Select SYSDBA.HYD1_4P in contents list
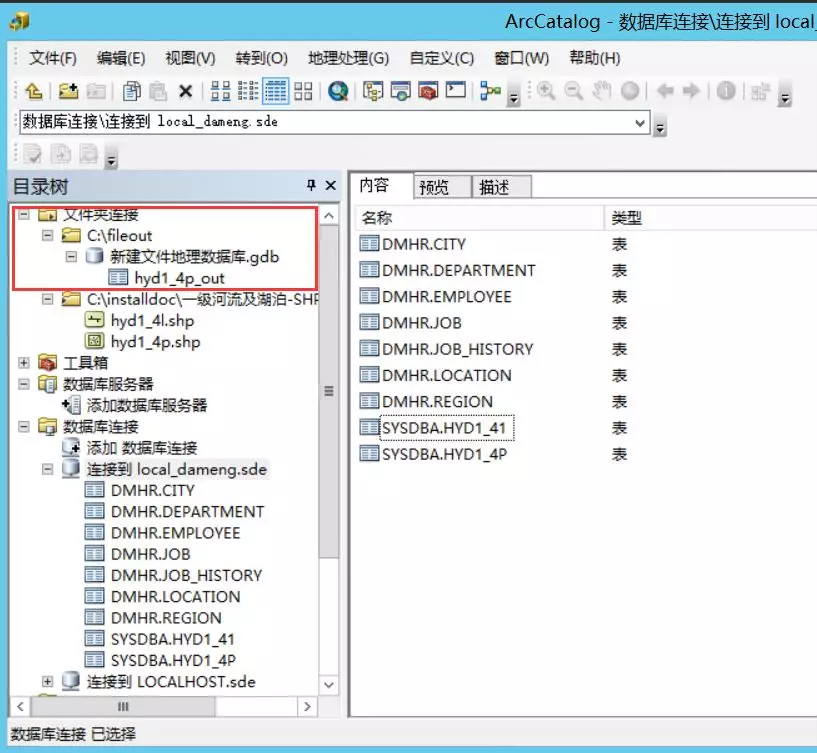This screenshot has width=817, height=753. pyautogui.click(x=444, y=454)
